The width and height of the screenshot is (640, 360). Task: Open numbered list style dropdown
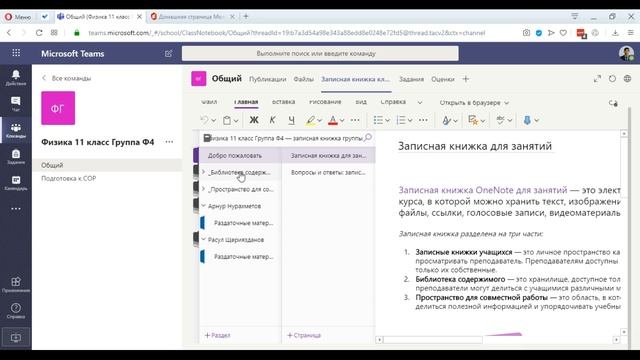pyautogui.click(x=410, y=120)
